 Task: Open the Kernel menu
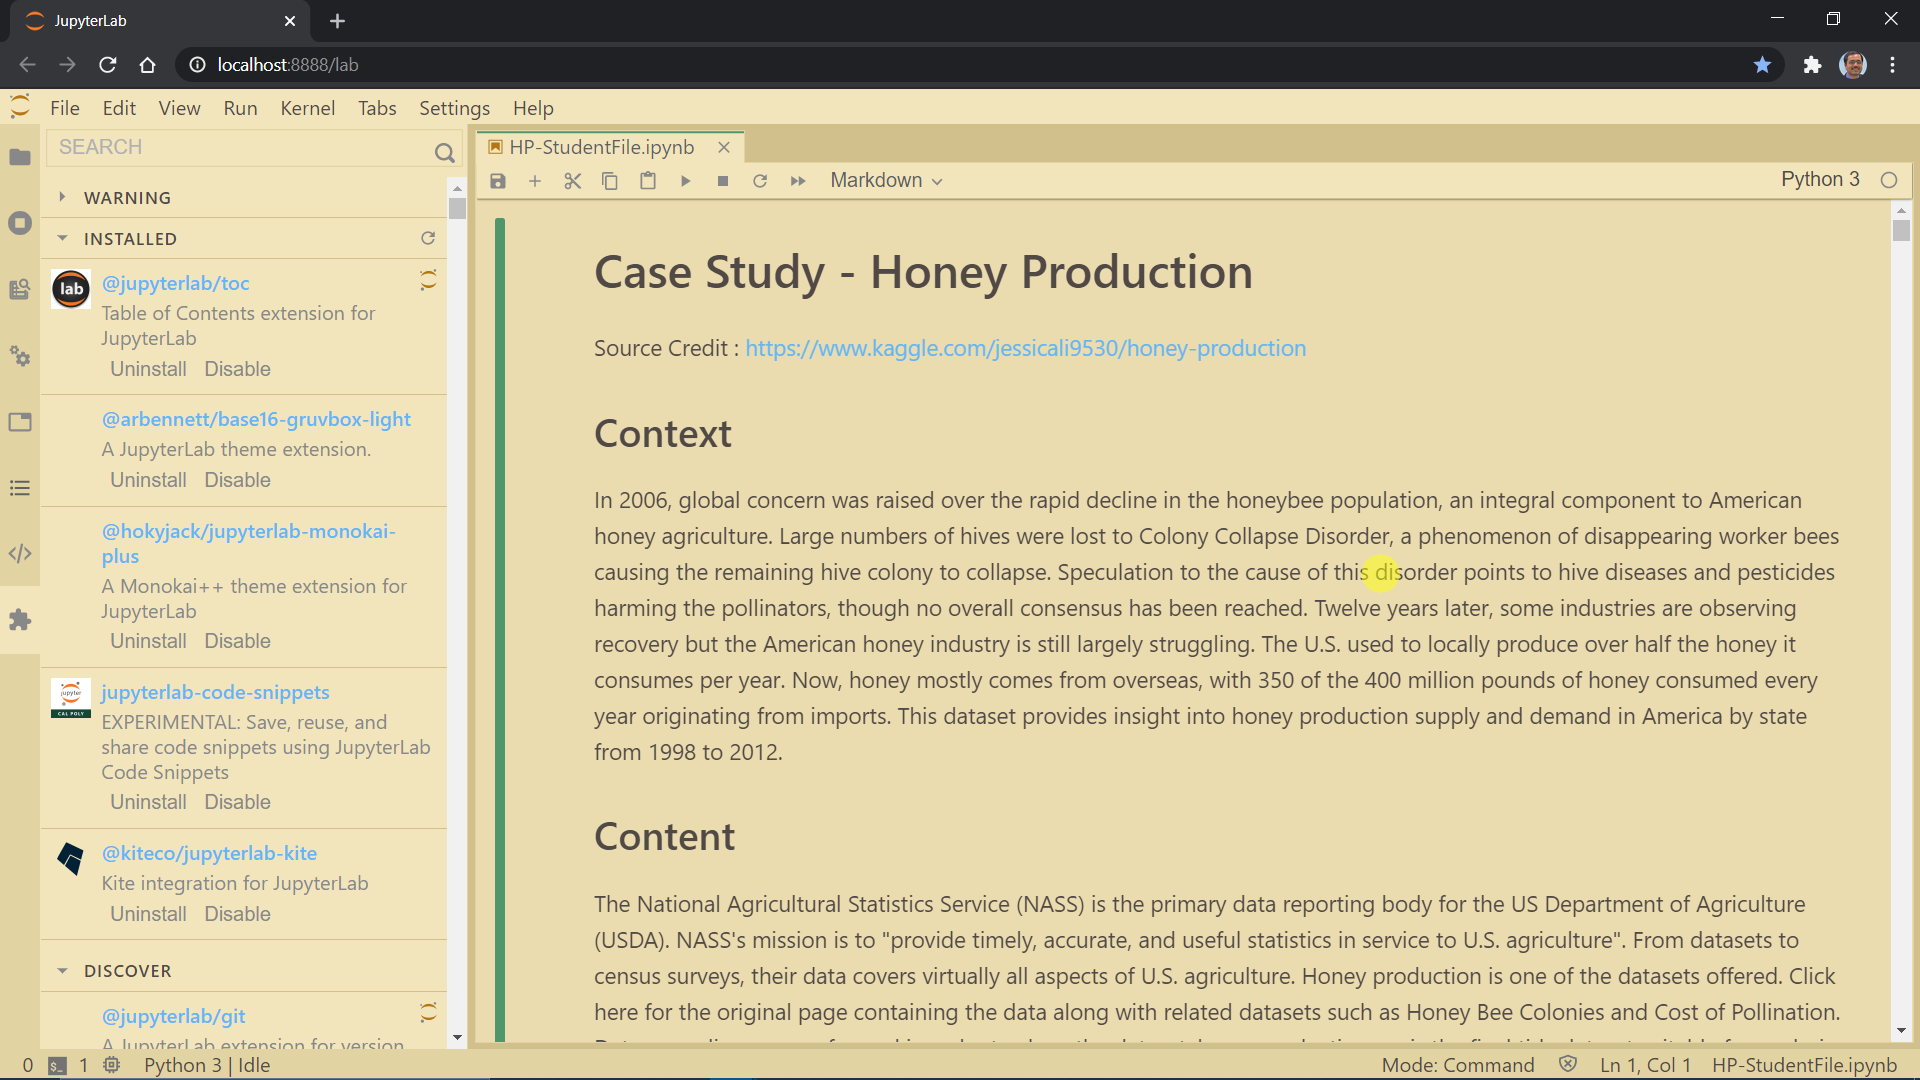coord(307,108)
